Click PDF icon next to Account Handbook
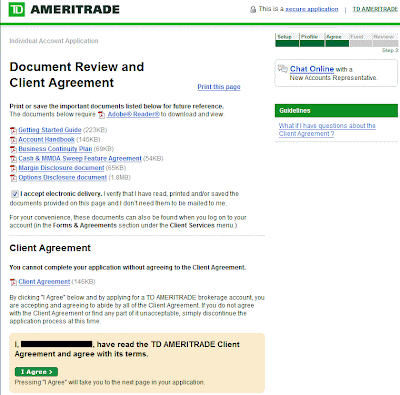This screenshot has width=400, height=395. 13,140
